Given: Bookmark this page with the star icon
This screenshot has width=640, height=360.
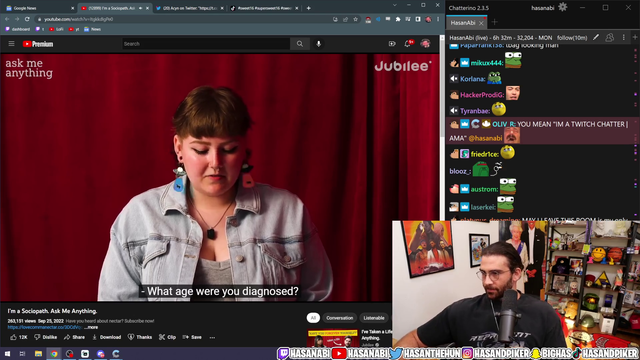Looking at the screenshot, I should pos(356,19).
